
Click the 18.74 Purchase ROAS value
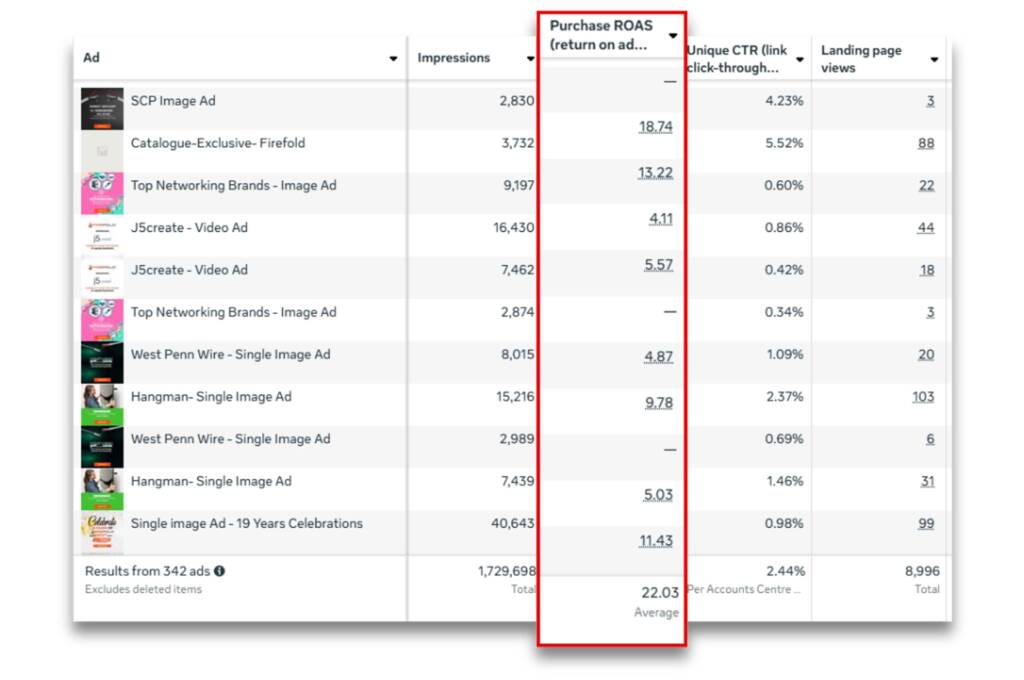click(x=655, y=127)
